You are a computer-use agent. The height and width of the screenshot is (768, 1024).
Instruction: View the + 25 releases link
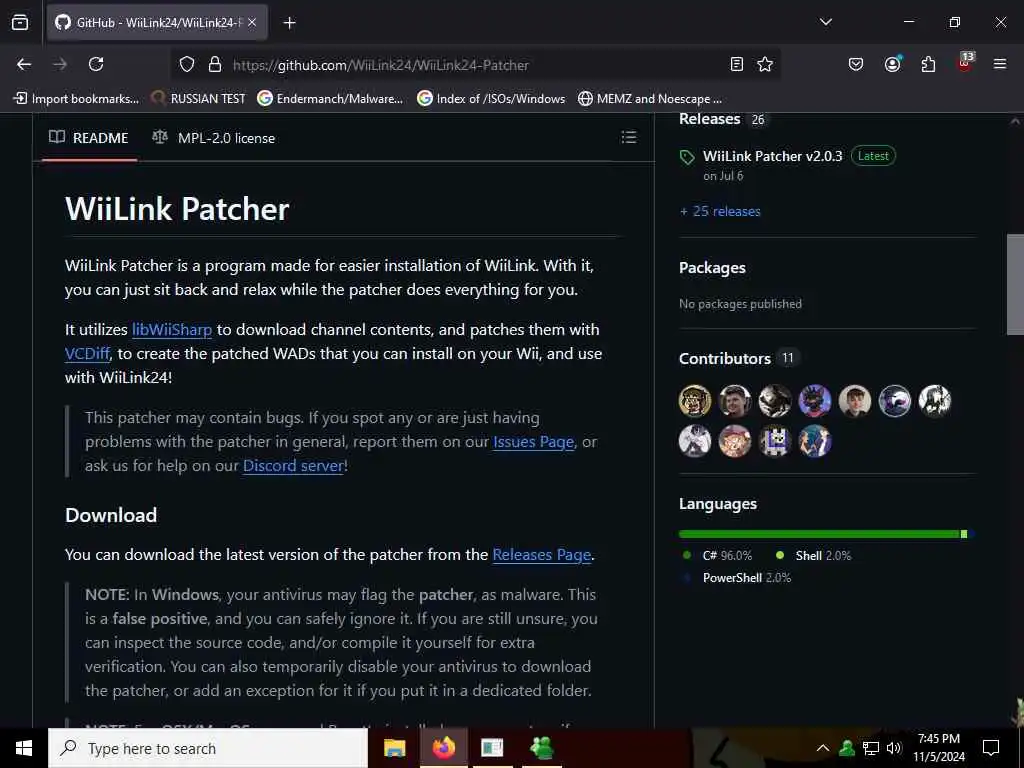tap(720, 212)
